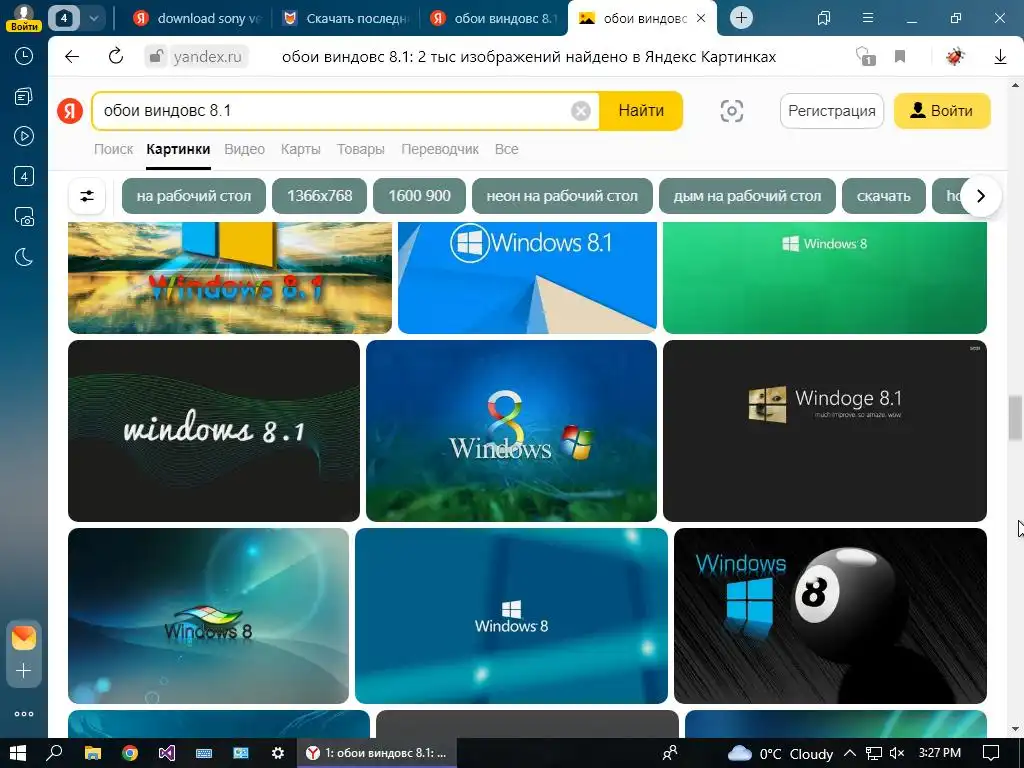
Task: Click the site protection lock icon
Action: [156, 57]
